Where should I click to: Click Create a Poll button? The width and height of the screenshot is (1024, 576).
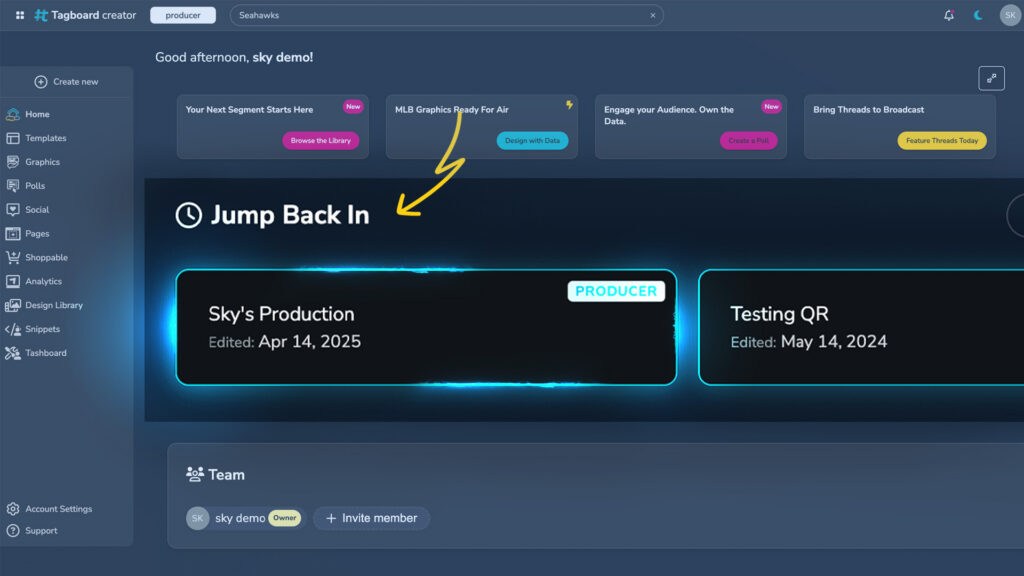click(x=748, y=140)
